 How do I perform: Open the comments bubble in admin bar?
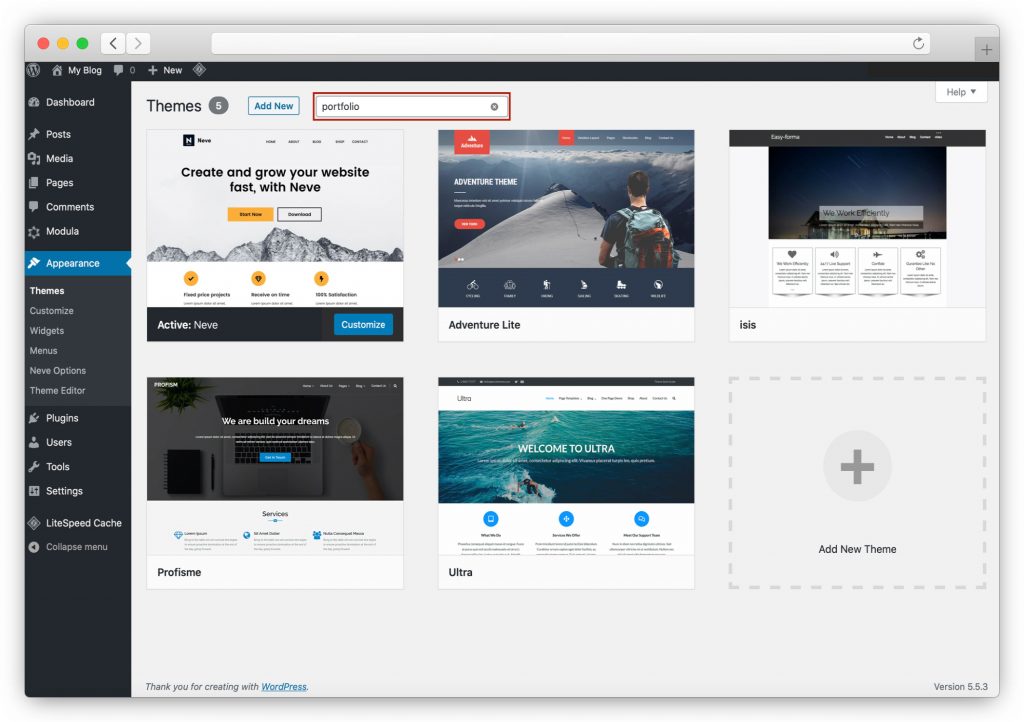[x=118, y=70]
